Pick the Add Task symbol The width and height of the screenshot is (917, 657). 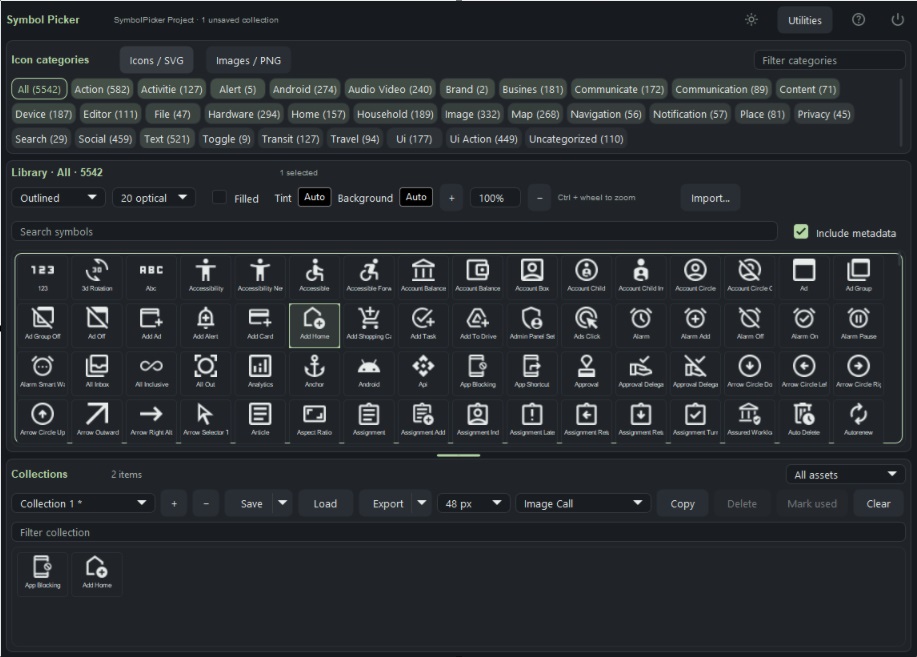click(x=423, y=324)
